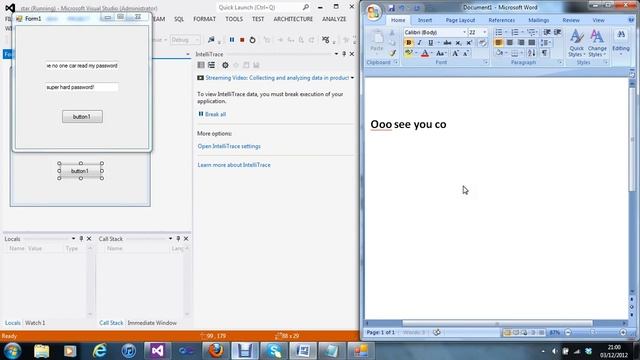Justify paragraph text in Word
640x360 pixels.
coord(531,42)
